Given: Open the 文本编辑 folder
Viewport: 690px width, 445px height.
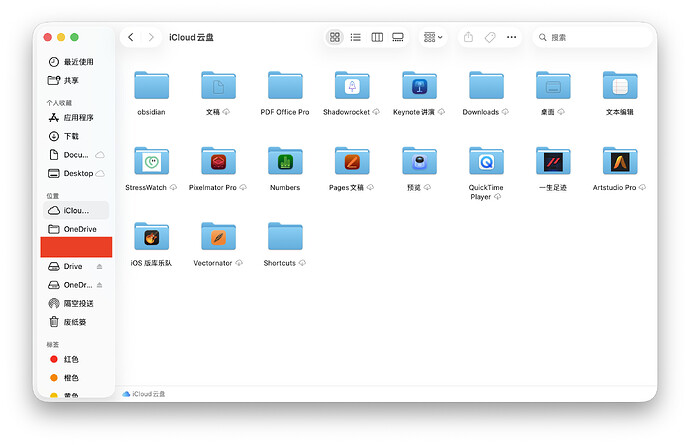Looking at the screenshot, I should 620,85.
